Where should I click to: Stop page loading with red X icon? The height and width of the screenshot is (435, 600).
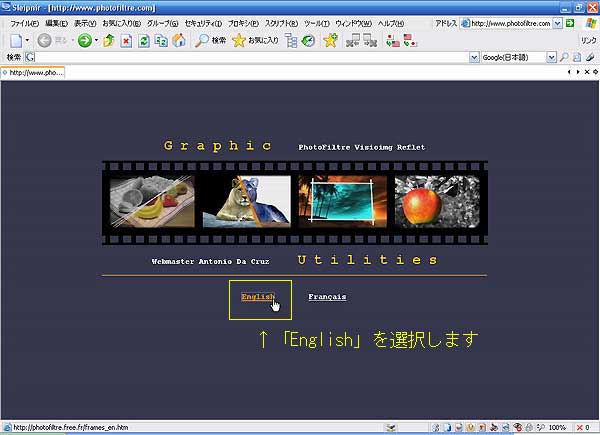[126, 40]
